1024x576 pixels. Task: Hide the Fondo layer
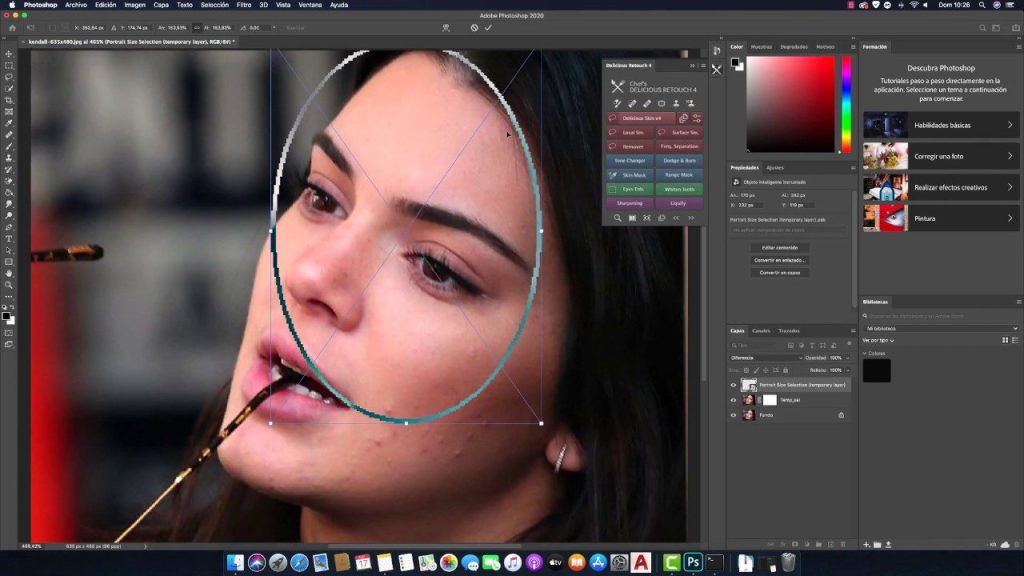pyautogui.click(x=733, y=414)
